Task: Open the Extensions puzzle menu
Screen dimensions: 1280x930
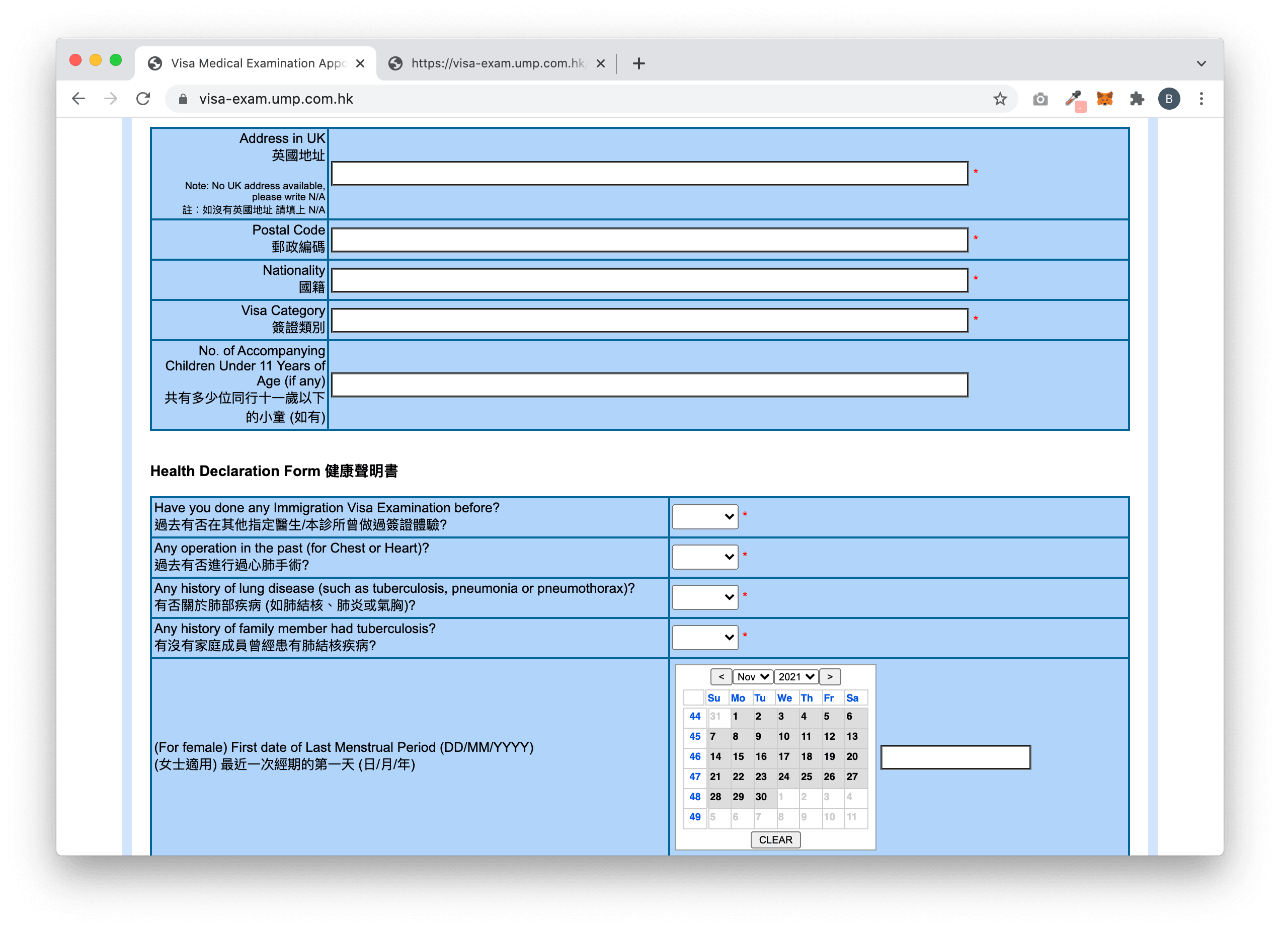Action: pyautogui.click(x=1137, y=99)
